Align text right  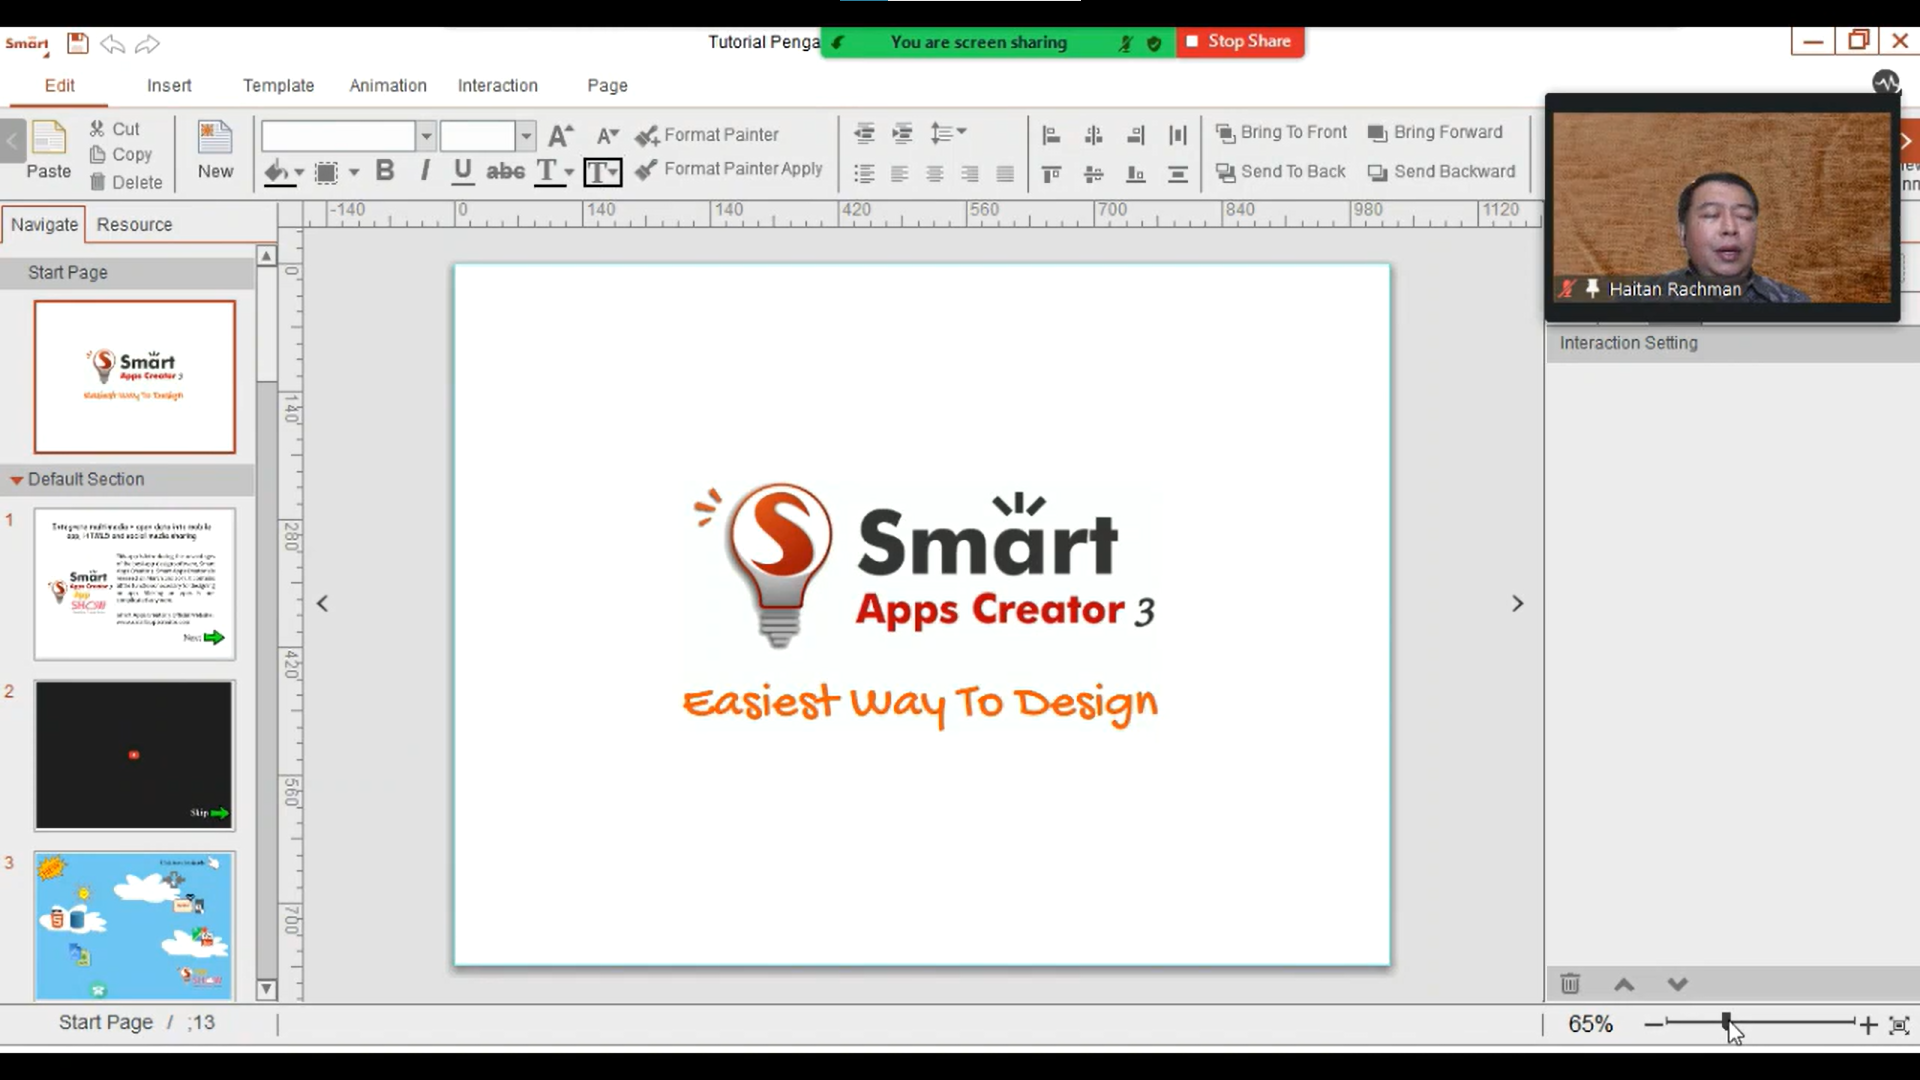click(x=969, y=174)
